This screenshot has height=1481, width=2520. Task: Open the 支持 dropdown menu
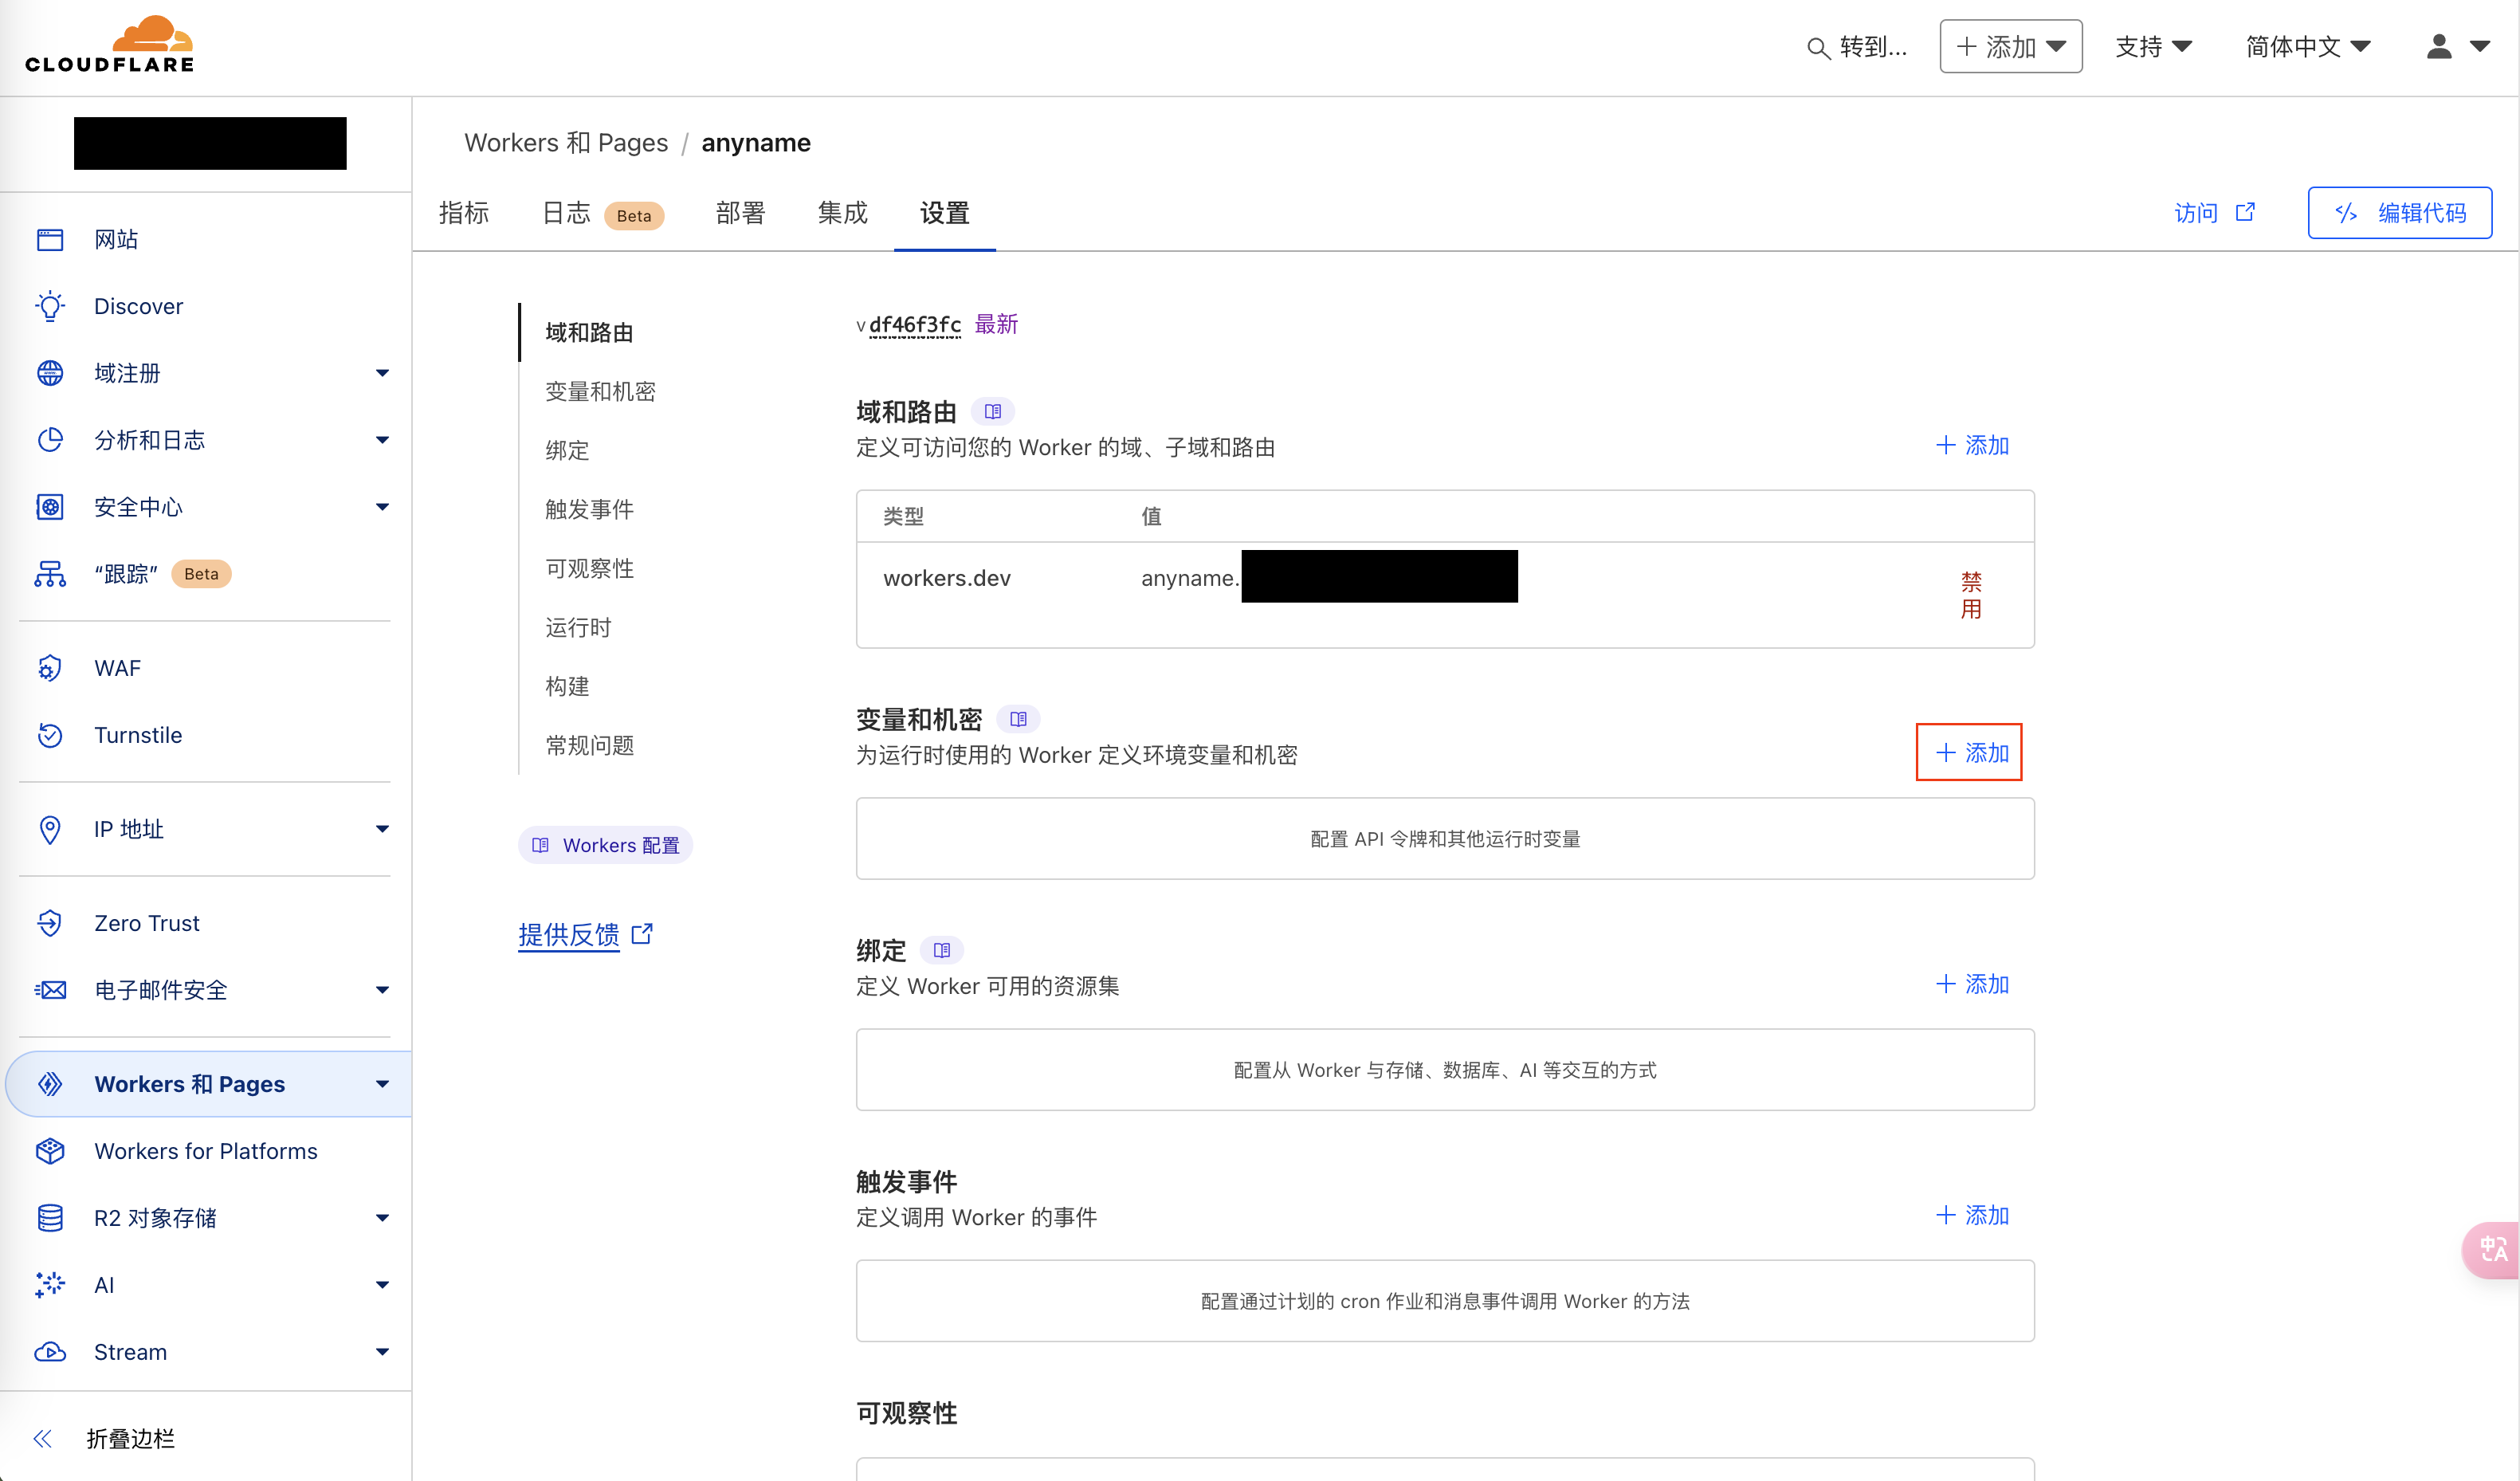[x=2153, y=46]
